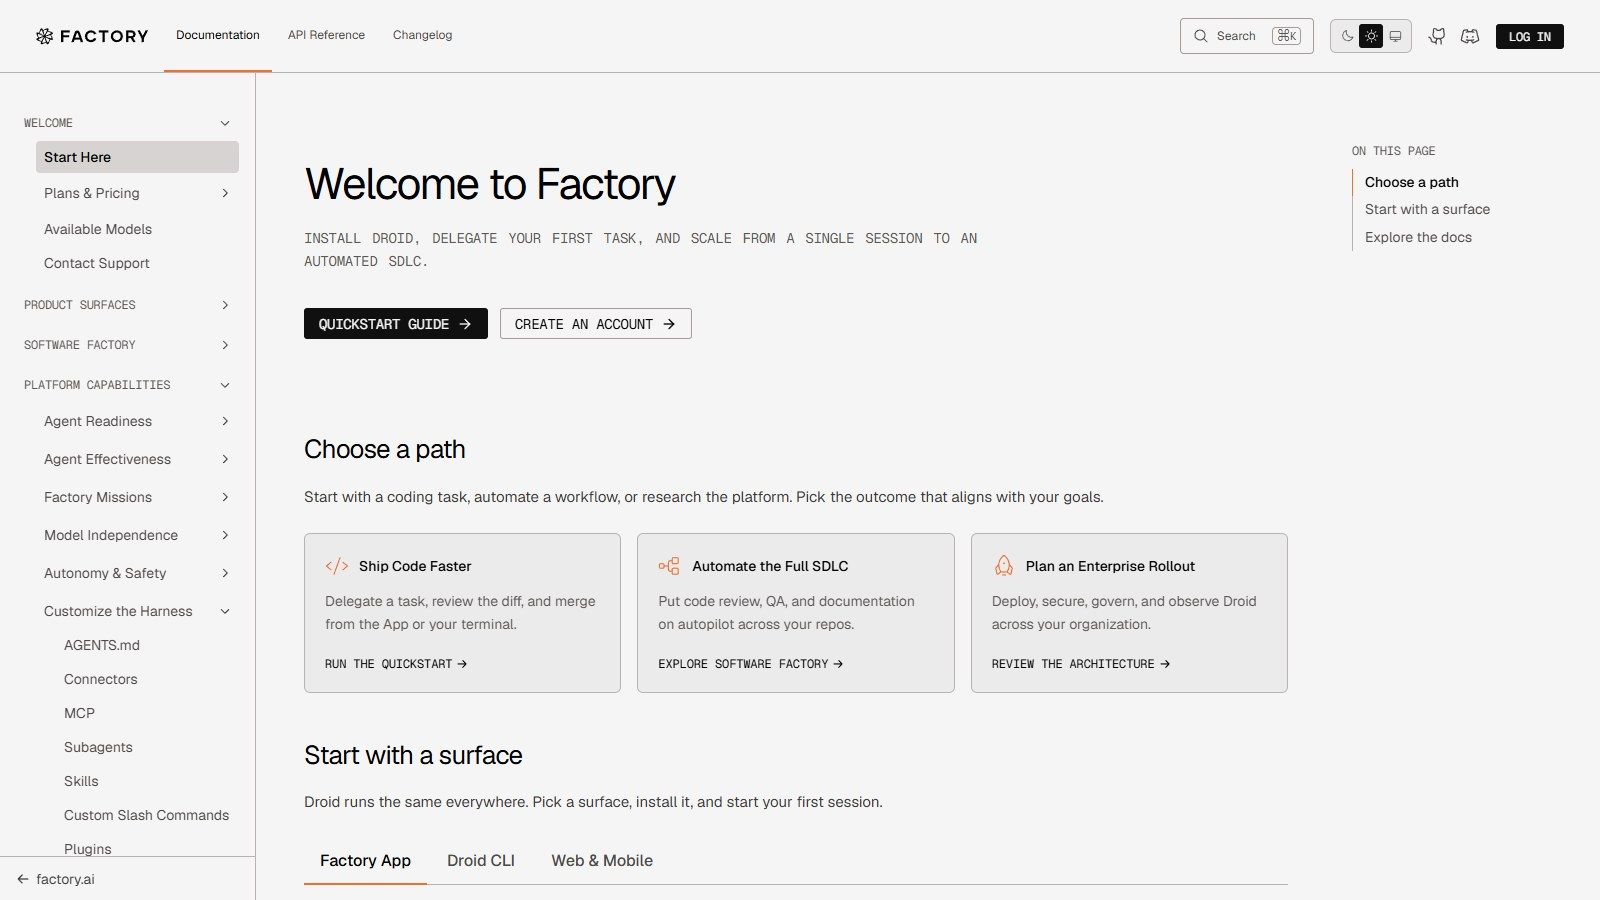Expand Autonomy & Safety chevron

click(225, 573)
